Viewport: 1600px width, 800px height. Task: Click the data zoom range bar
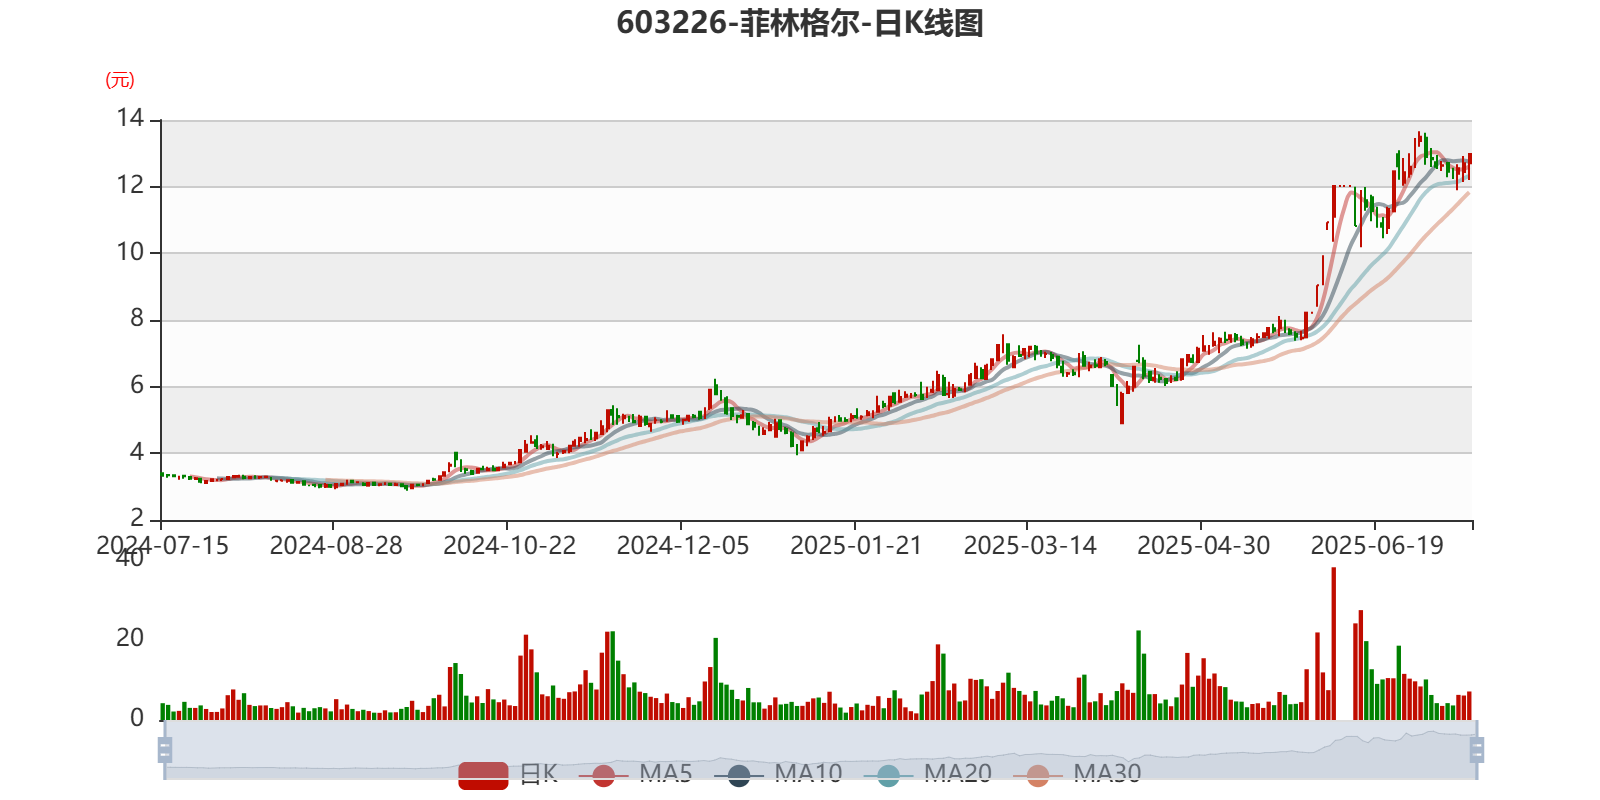point(820,749)
